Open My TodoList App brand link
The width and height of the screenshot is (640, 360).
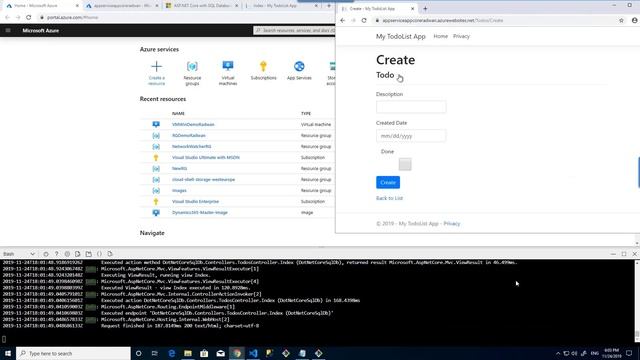[x=400, y=36]
